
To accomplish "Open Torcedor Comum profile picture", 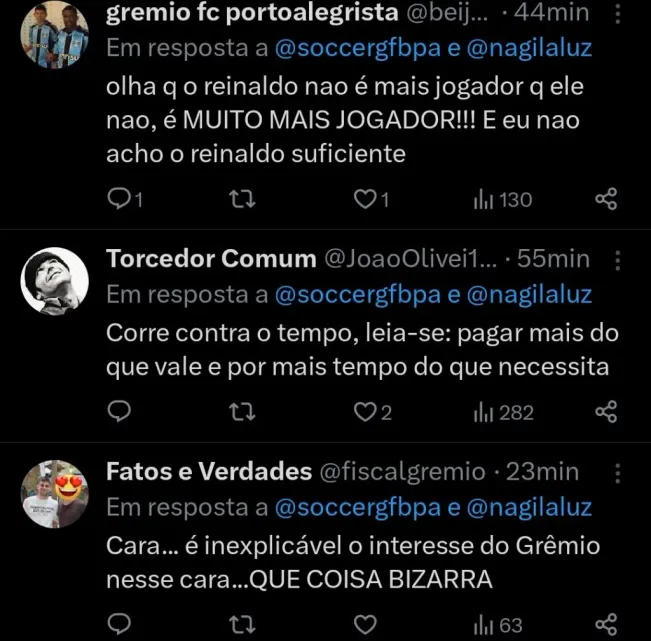I will [55, 280].
